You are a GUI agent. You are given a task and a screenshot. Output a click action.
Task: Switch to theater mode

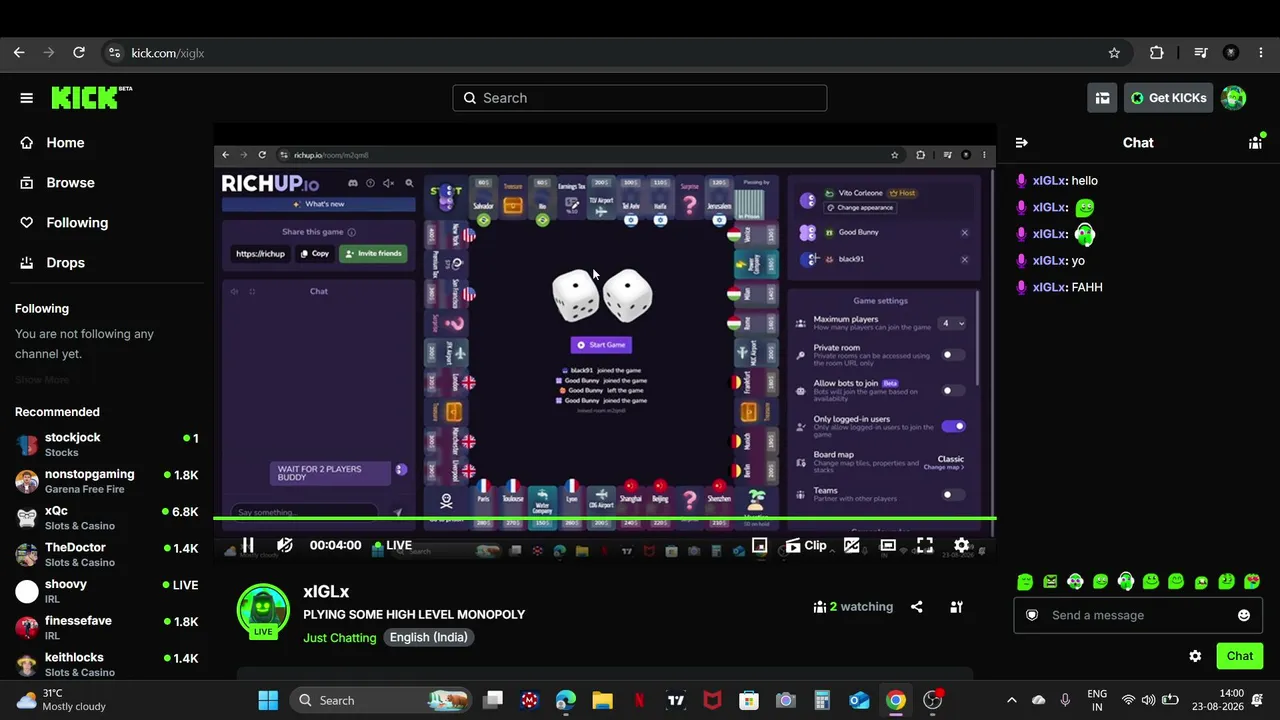[x=888, y=545]
